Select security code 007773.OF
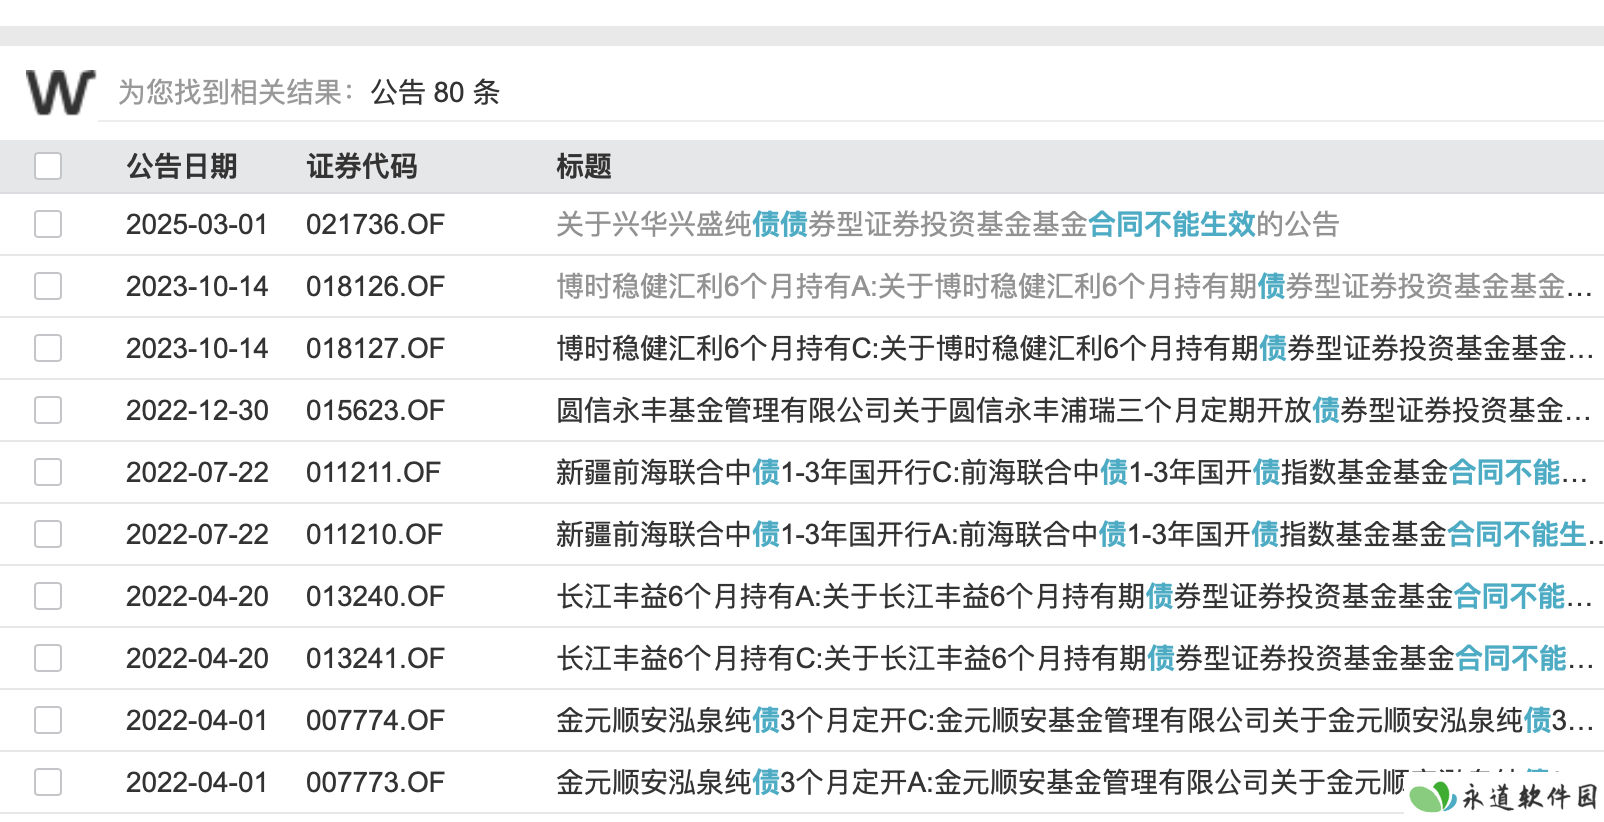This screenshot has height=822, width=1604. [x=375, y=782]
